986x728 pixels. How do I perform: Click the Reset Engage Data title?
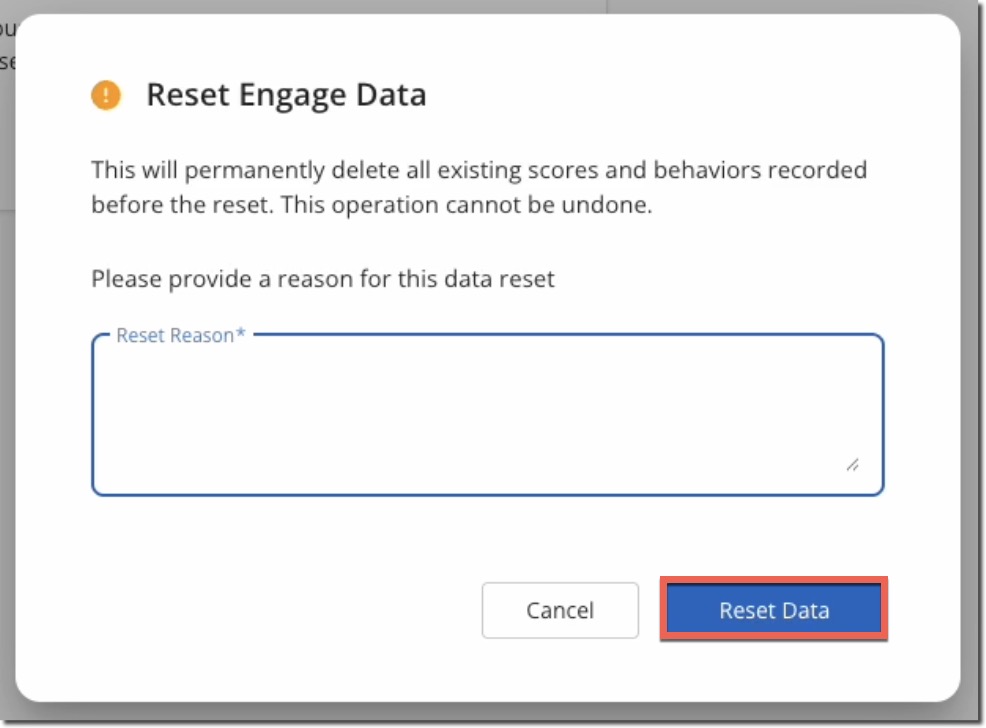tap(287, 94)
